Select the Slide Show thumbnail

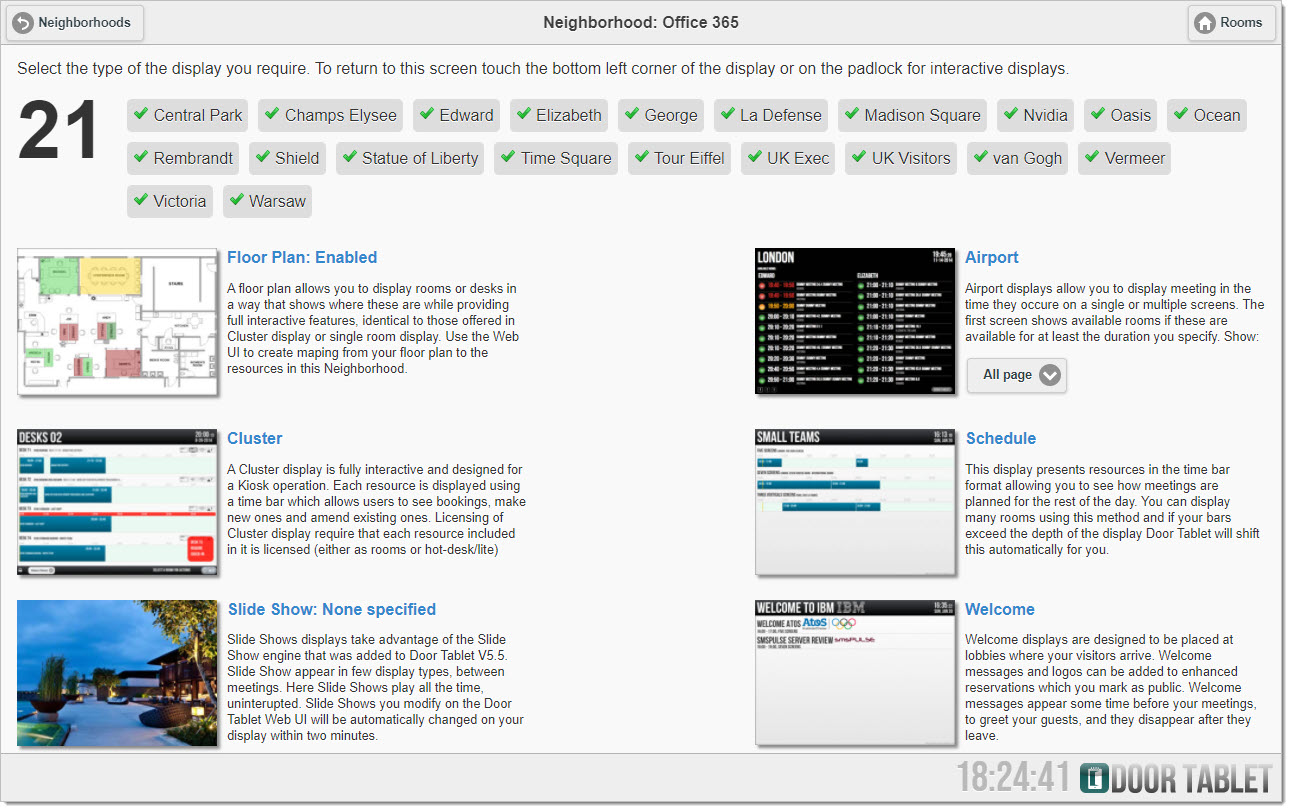coord(117,673)
